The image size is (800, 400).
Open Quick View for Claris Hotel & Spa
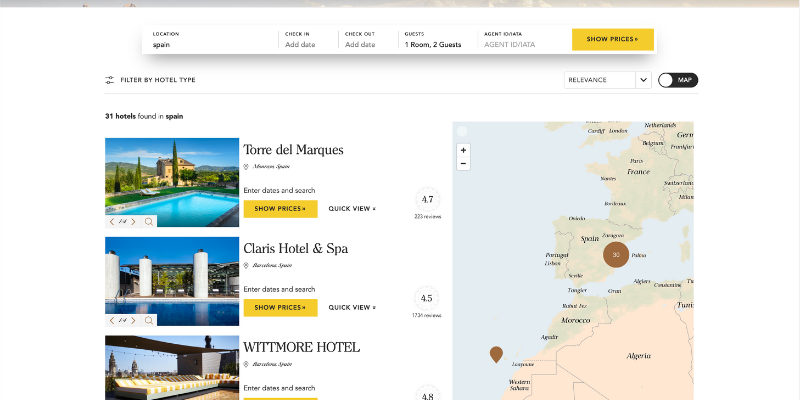pyautogui.click(x=352, y=308)
